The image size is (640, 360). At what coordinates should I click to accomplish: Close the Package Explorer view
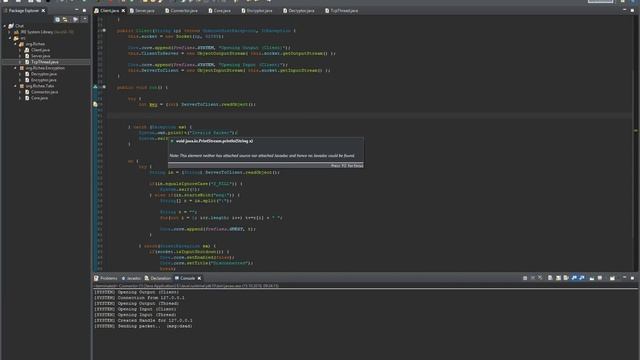click(43, 11)
